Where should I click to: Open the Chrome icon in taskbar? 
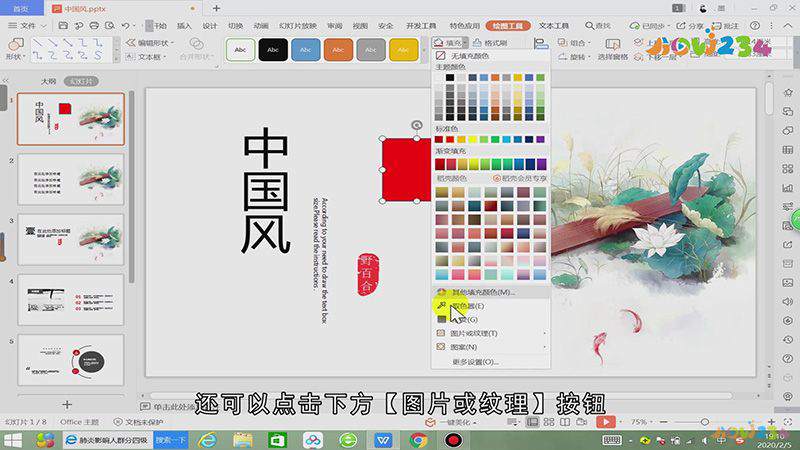pyautogui.click(x=418, y=439)
